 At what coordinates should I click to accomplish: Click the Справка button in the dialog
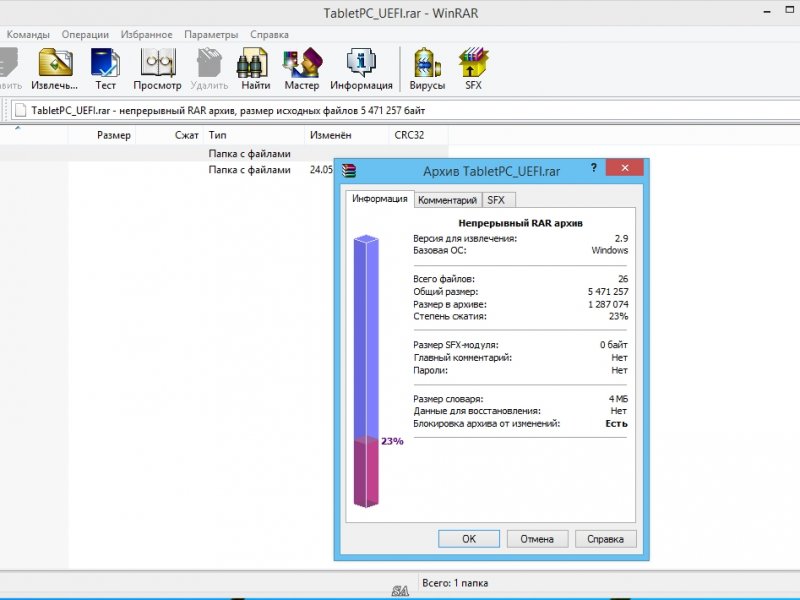click(x=606, y=539)
